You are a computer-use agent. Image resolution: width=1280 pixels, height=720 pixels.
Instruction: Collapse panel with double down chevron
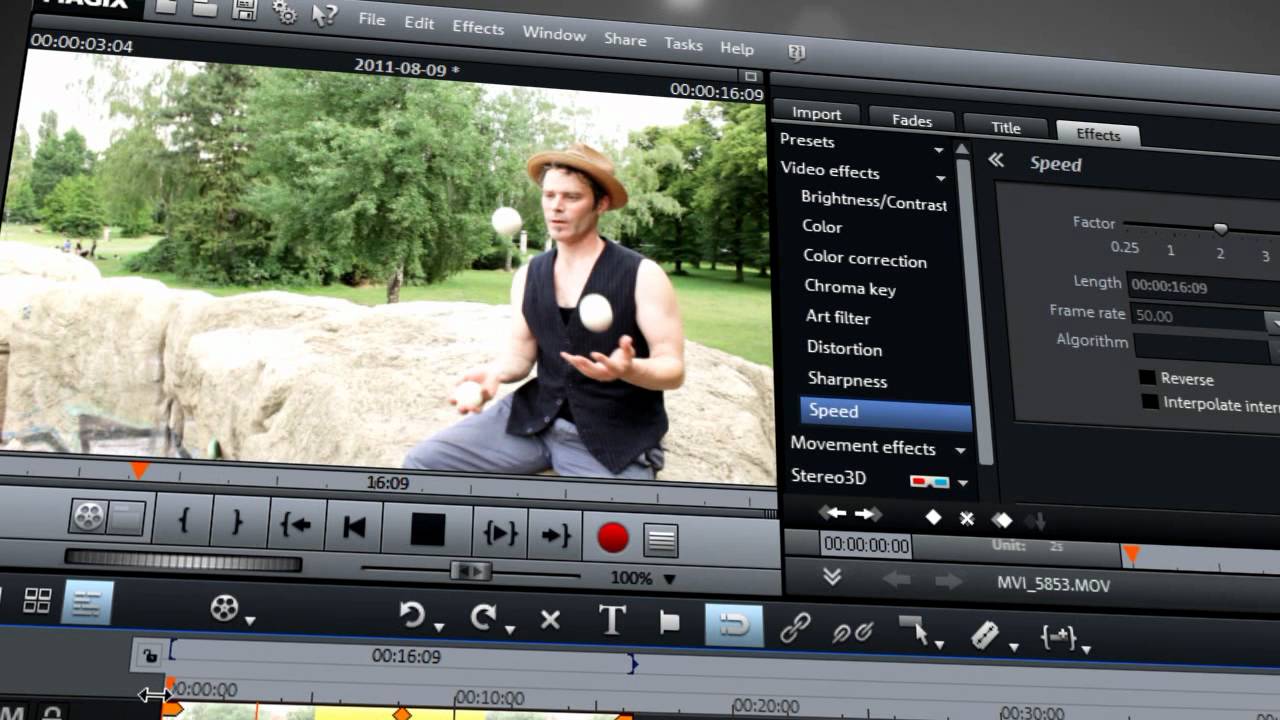tap(831, 577)
